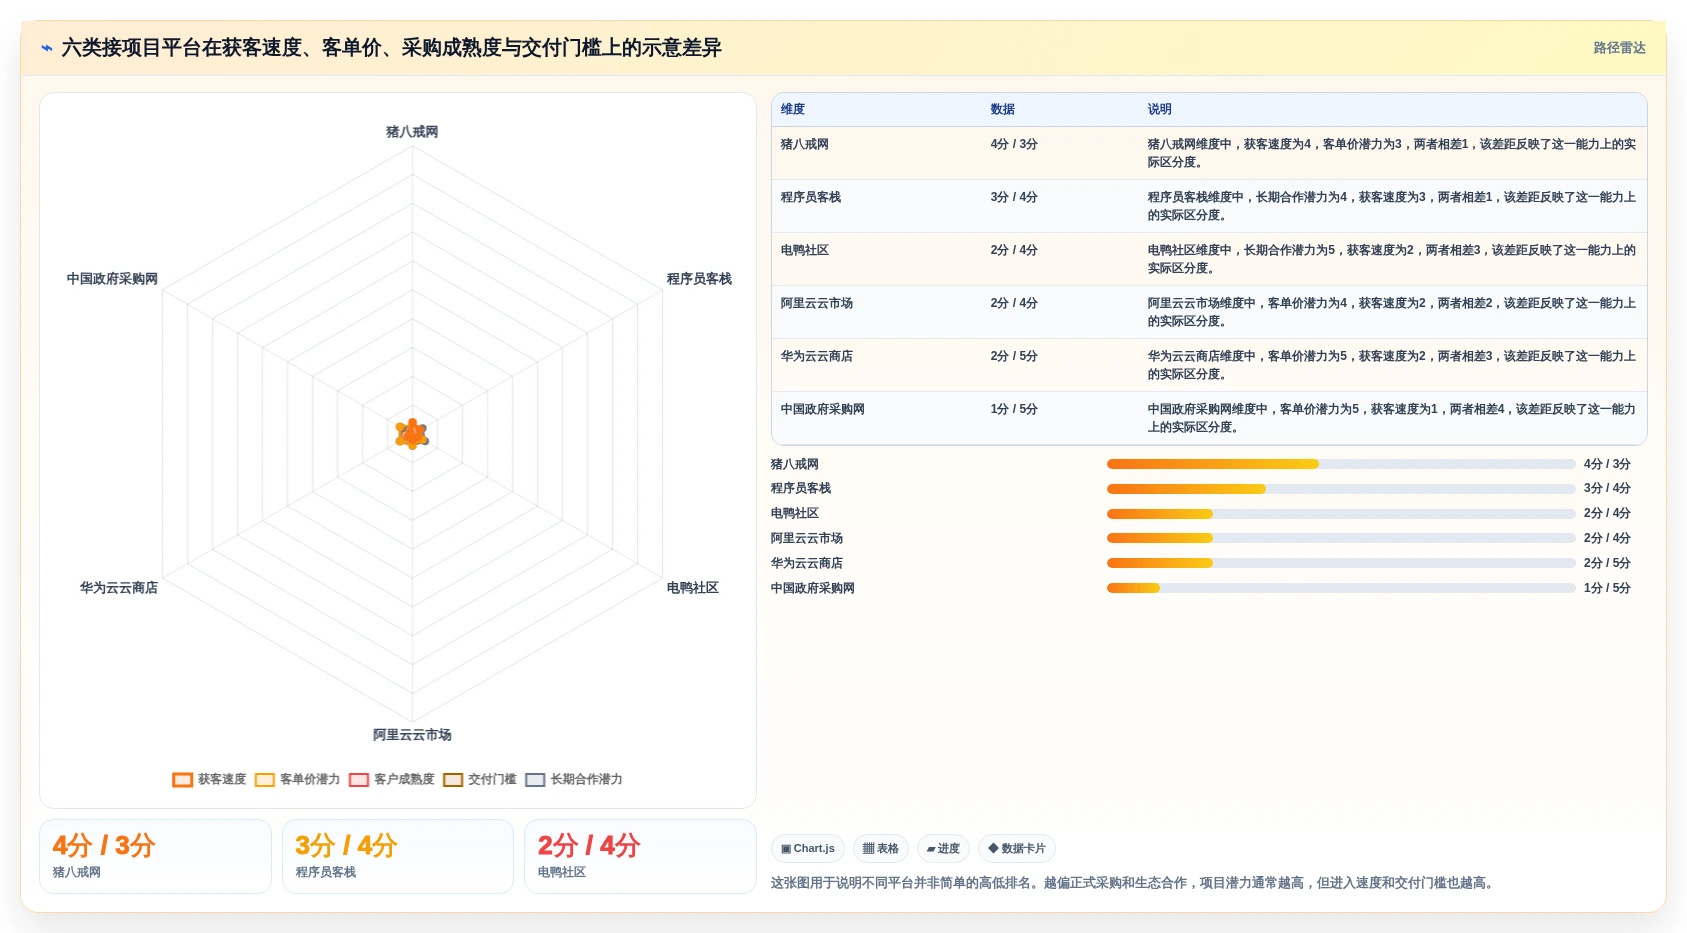Click the 2分 / 5分 cell in the table

pos(1014,357)
